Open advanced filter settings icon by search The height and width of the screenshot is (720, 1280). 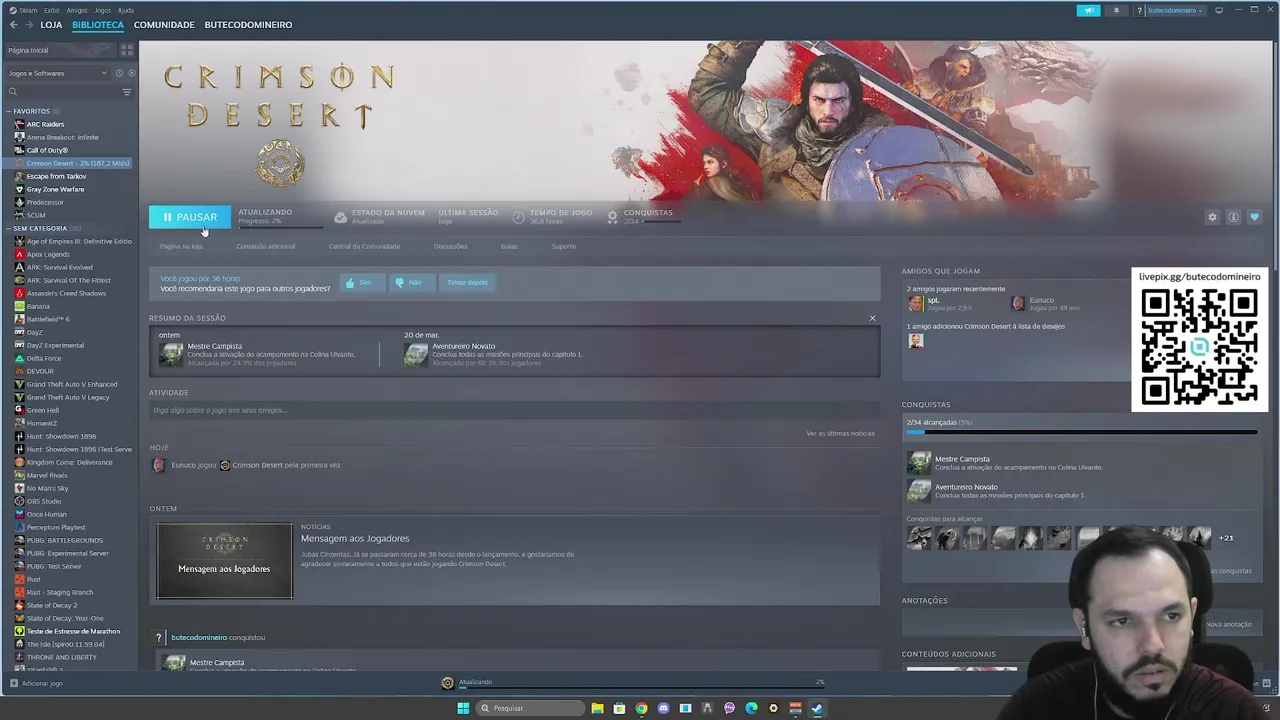[x=127, y=92]
